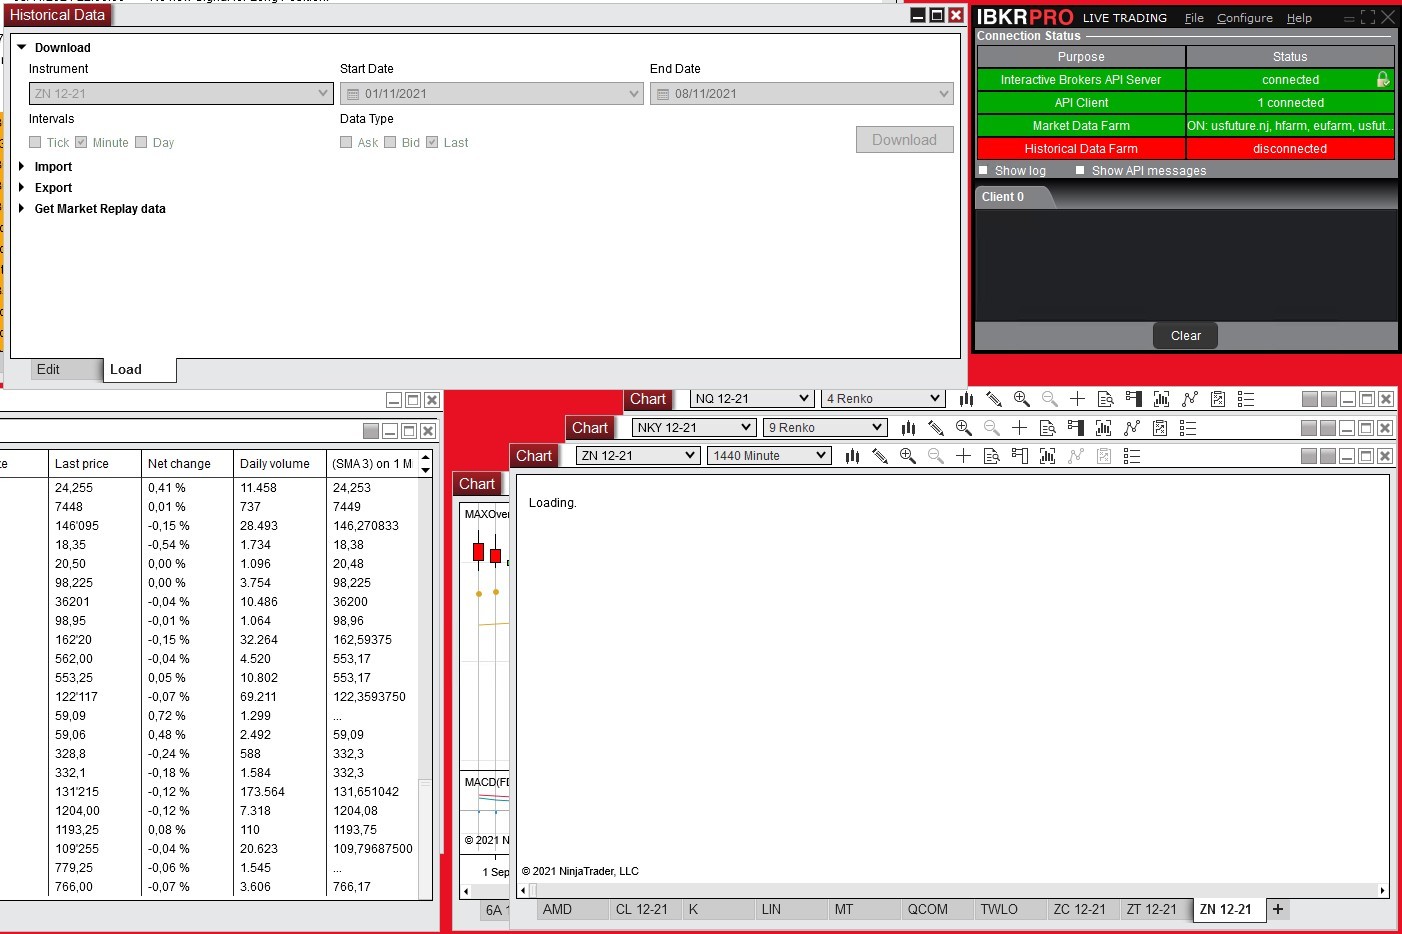Open data box on ZN 12-21 chart
Viewport: 1402px width, 934px height.
[991, 456]
